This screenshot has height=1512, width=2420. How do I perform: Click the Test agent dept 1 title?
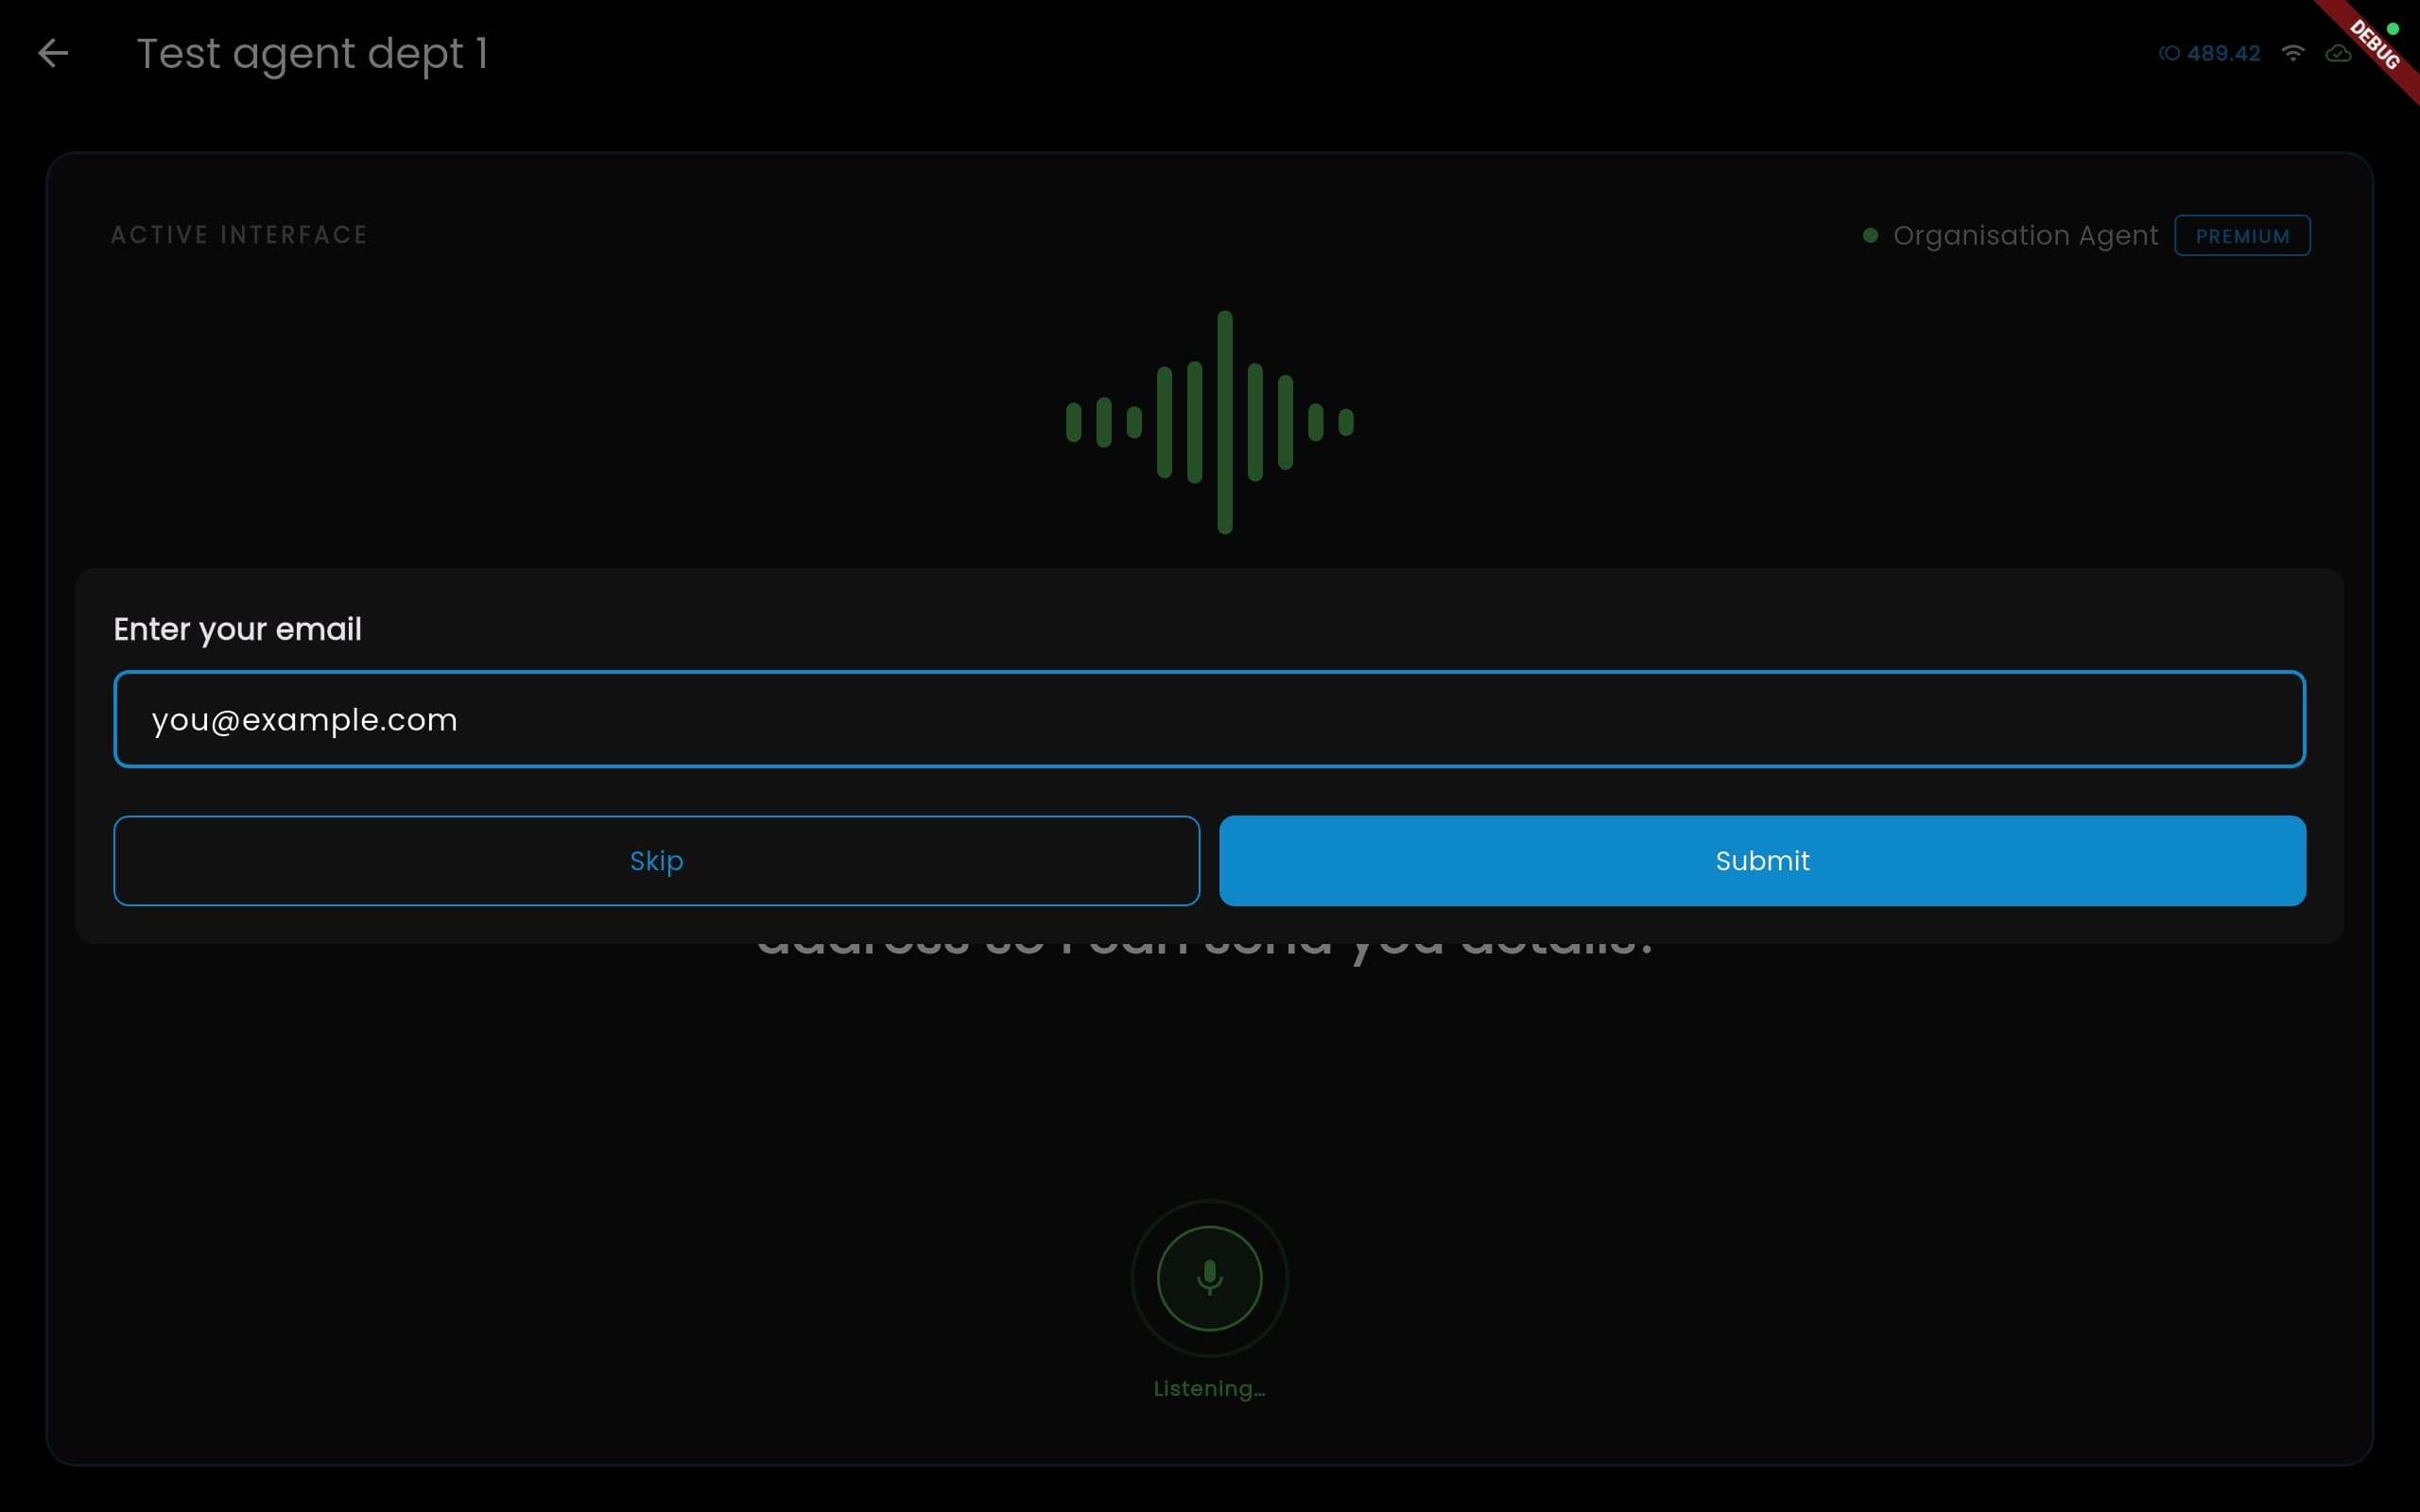coord(312,53)
